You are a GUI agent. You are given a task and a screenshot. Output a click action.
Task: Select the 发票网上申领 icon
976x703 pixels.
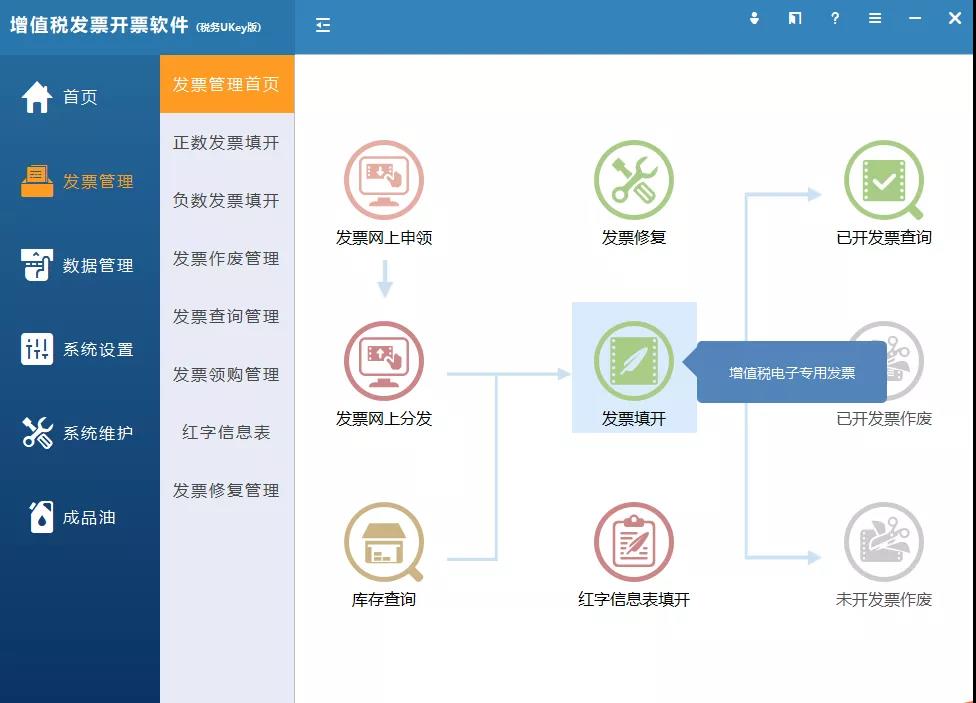383,180
